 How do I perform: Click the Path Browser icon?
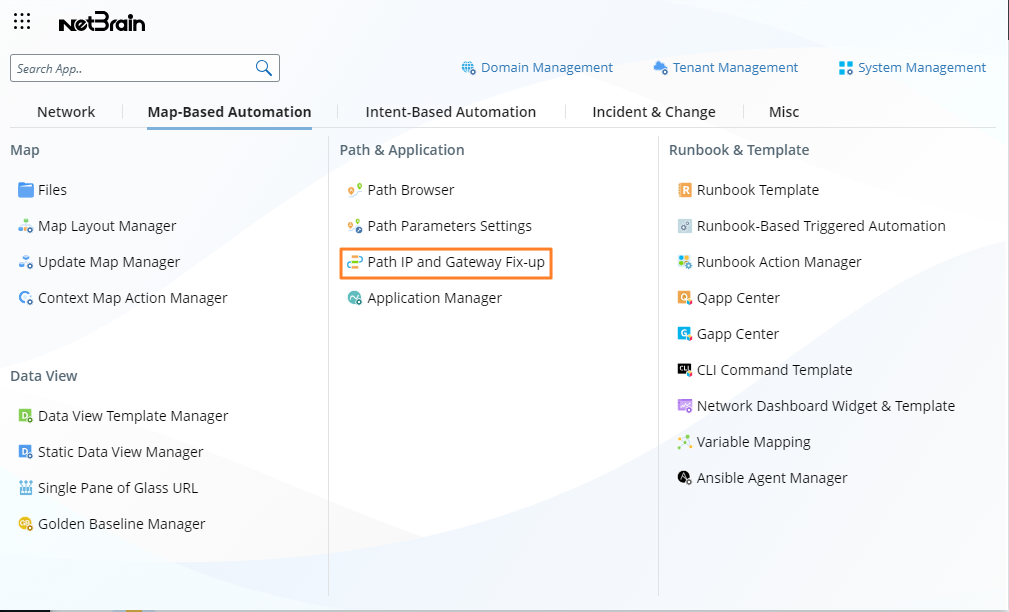tap(354, 190)
